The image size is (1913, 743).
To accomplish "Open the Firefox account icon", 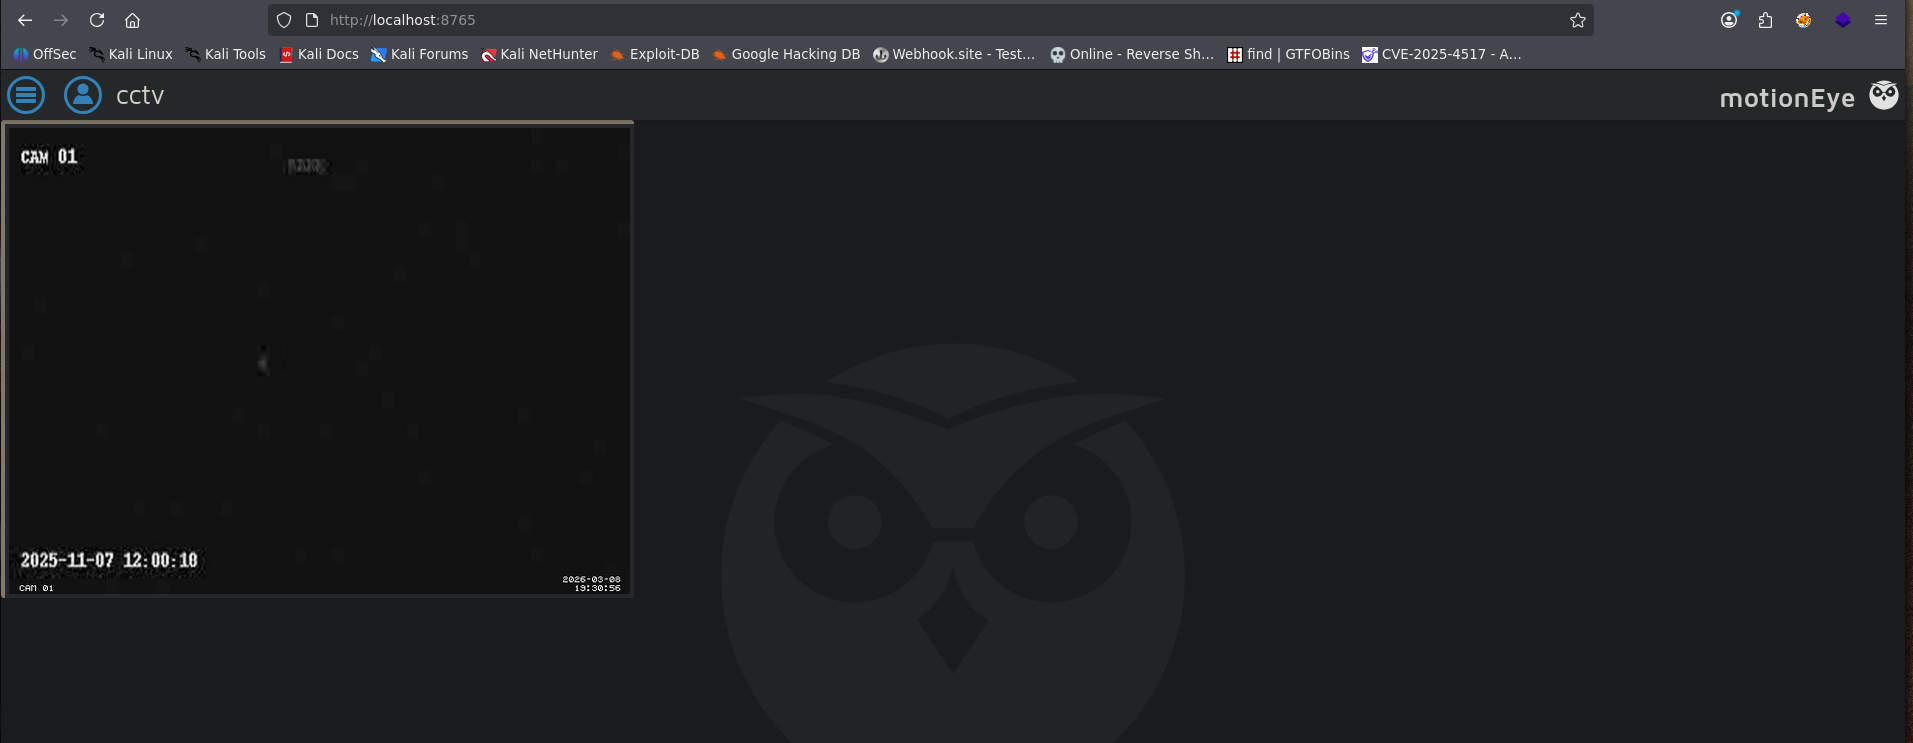I will click(x=1729, y=20).
